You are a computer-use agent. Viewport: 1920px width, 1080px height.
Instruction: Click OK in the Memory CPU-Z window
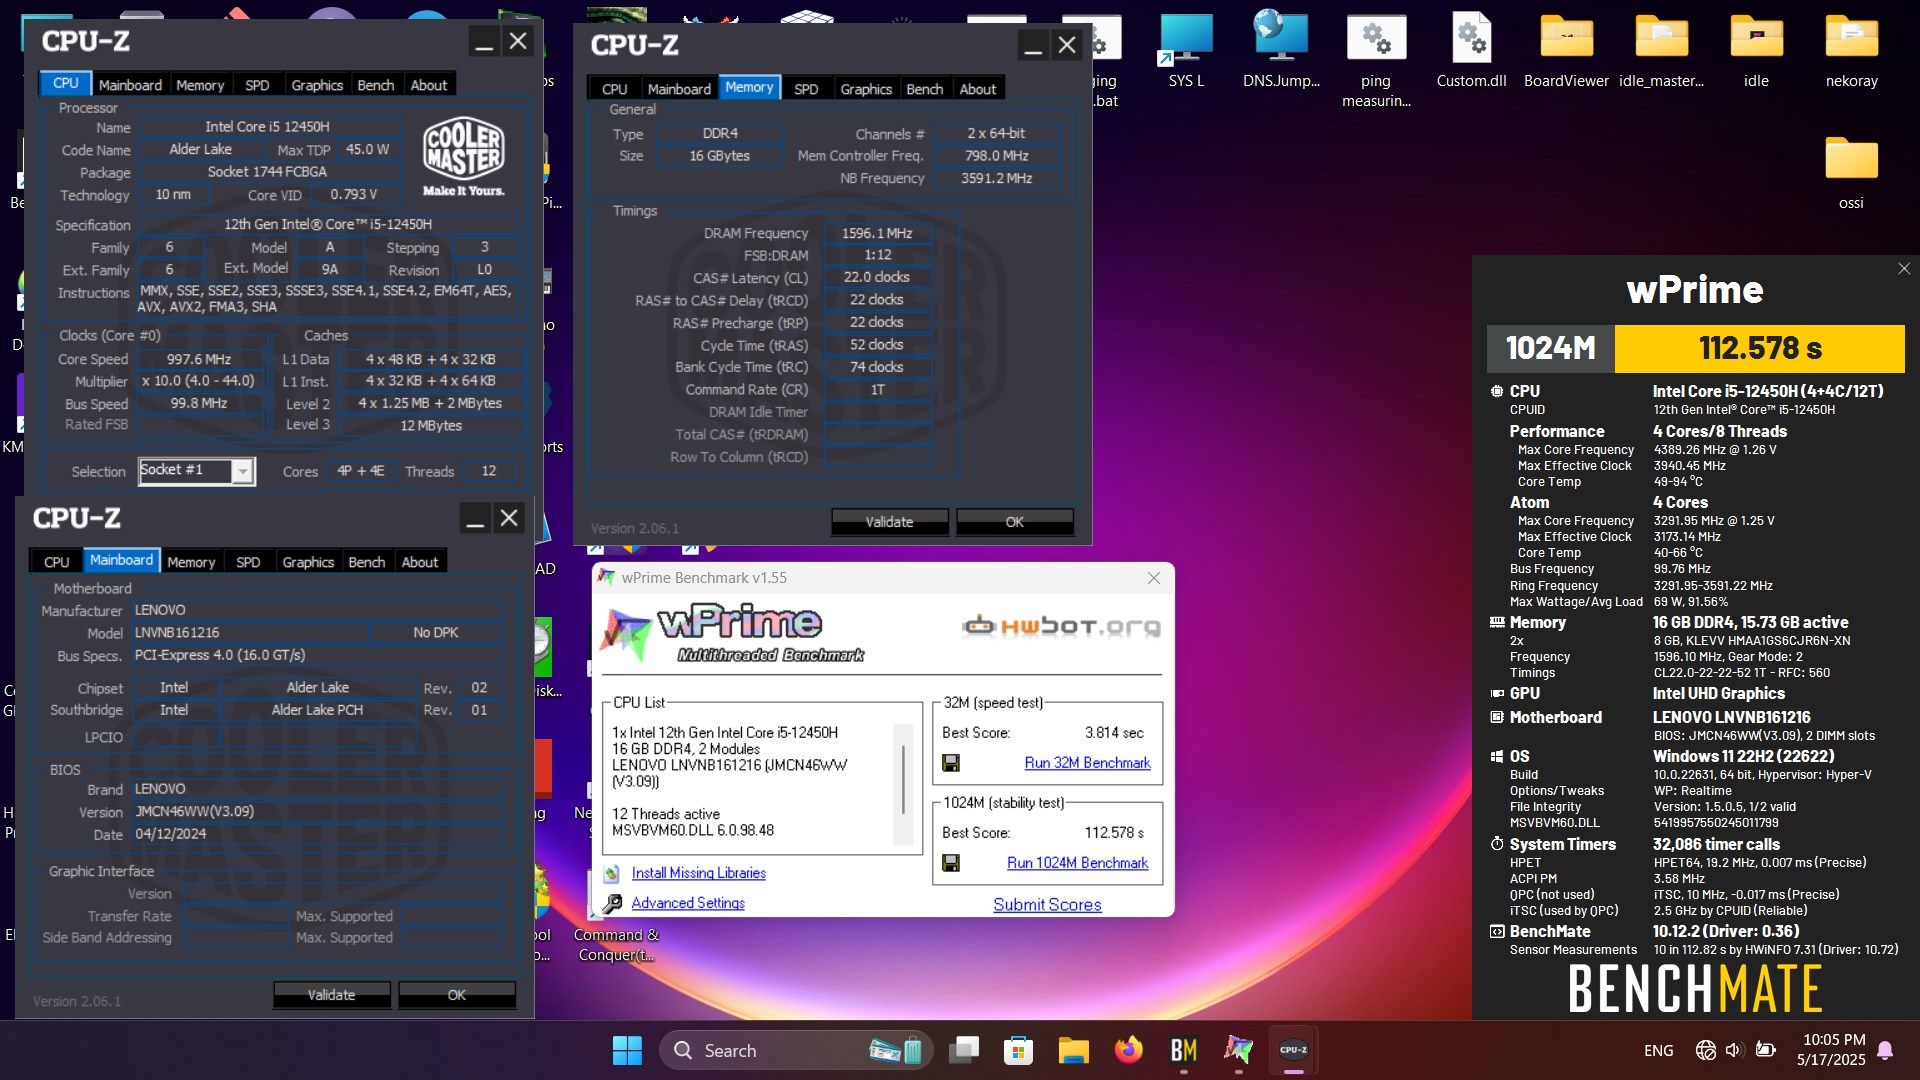pyautogui.click(x=1014, y=522)
